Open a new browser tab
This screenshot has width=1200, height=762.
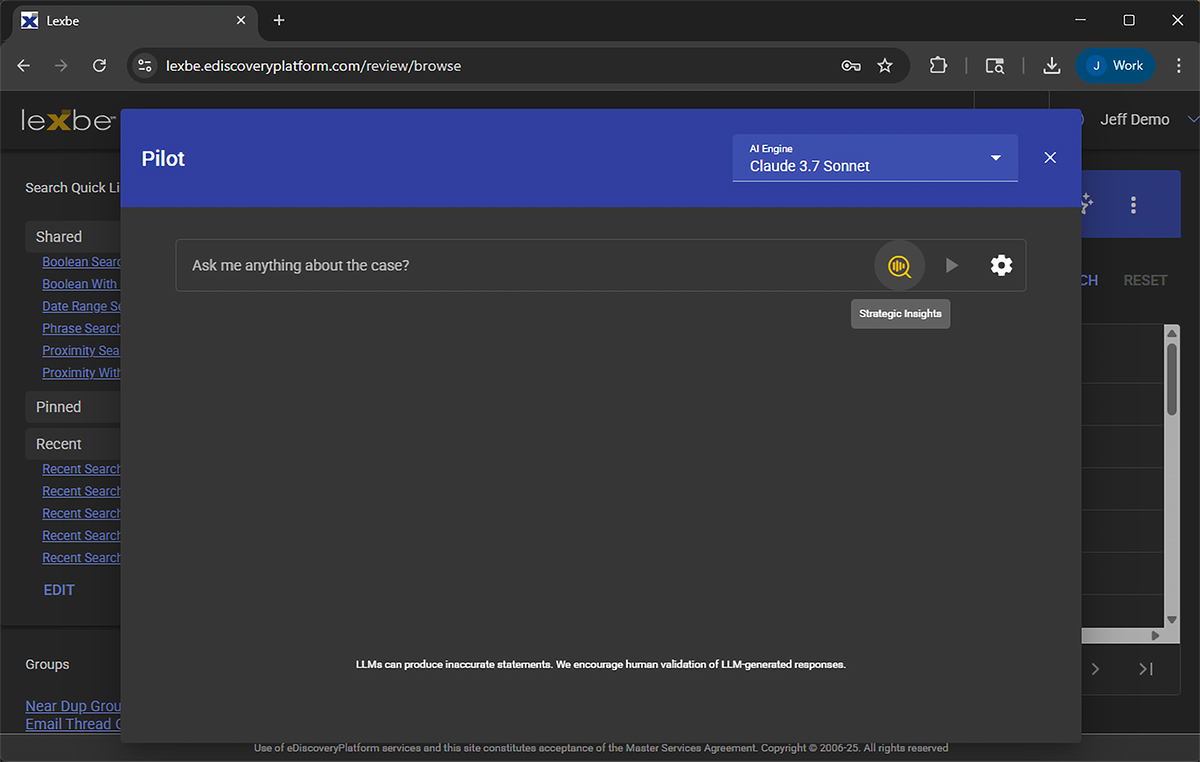pyautogui.click(x=279, y=20)
